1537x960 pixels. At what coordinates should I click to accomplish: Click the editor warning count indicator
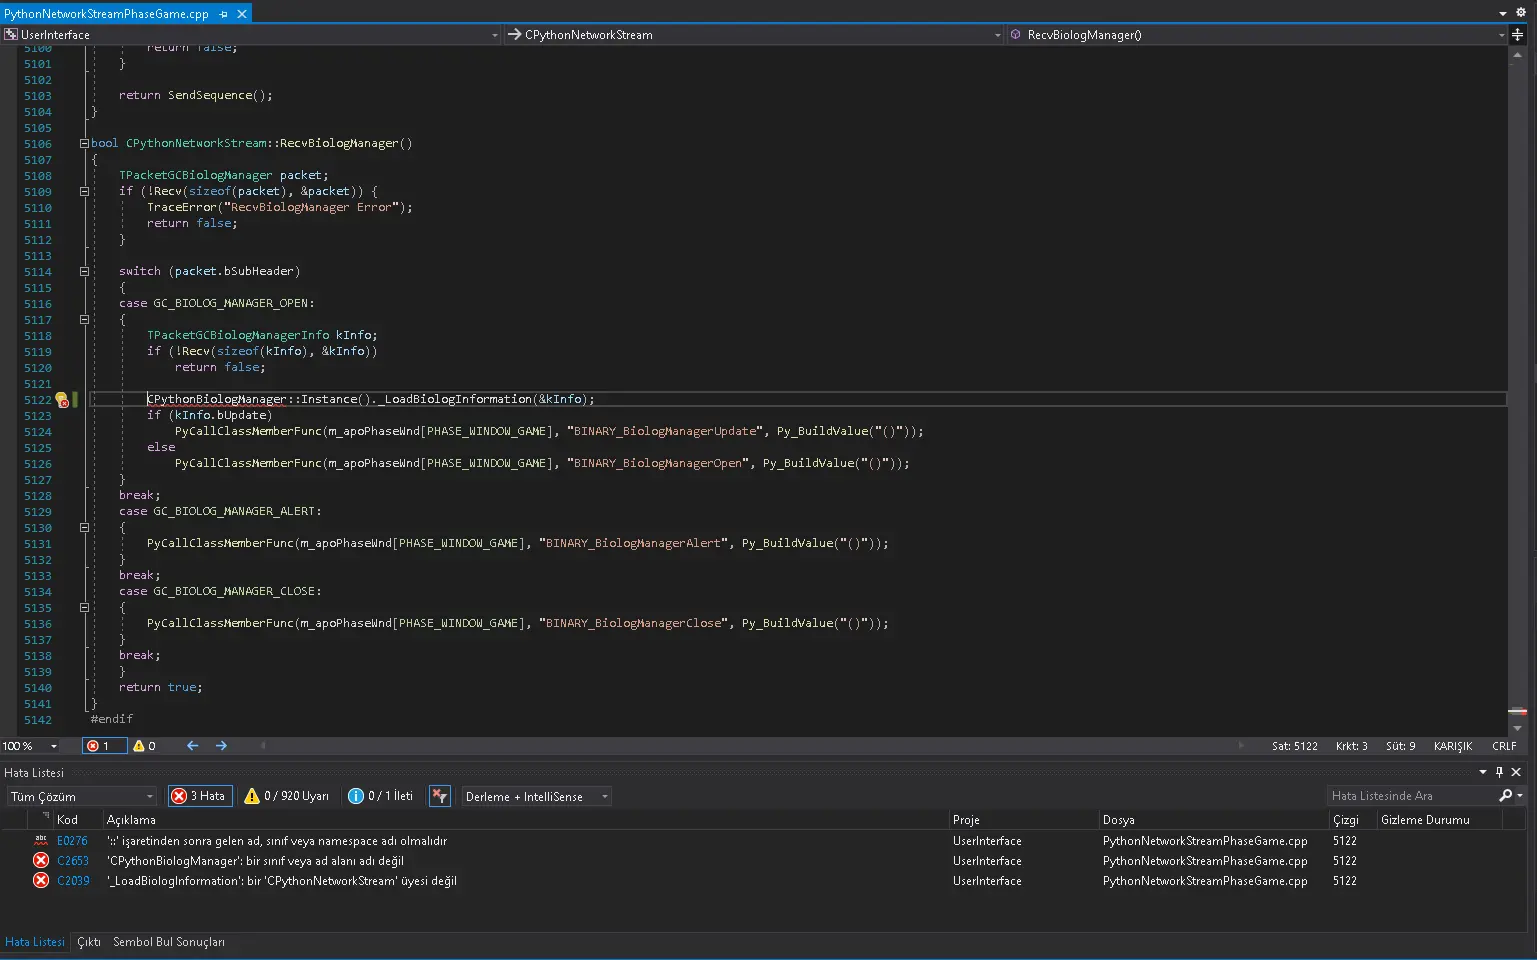[144, 746]
